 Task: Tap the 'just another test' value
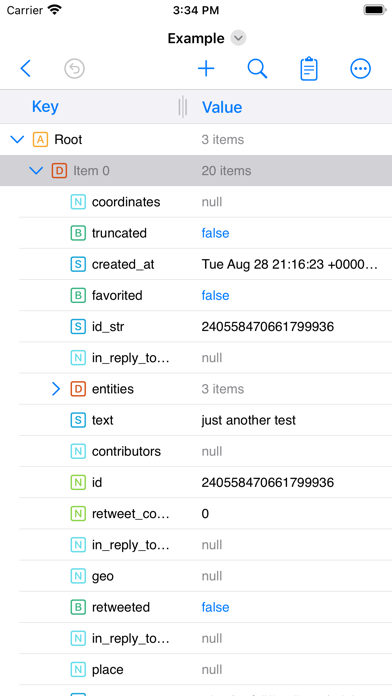[249, 420]
